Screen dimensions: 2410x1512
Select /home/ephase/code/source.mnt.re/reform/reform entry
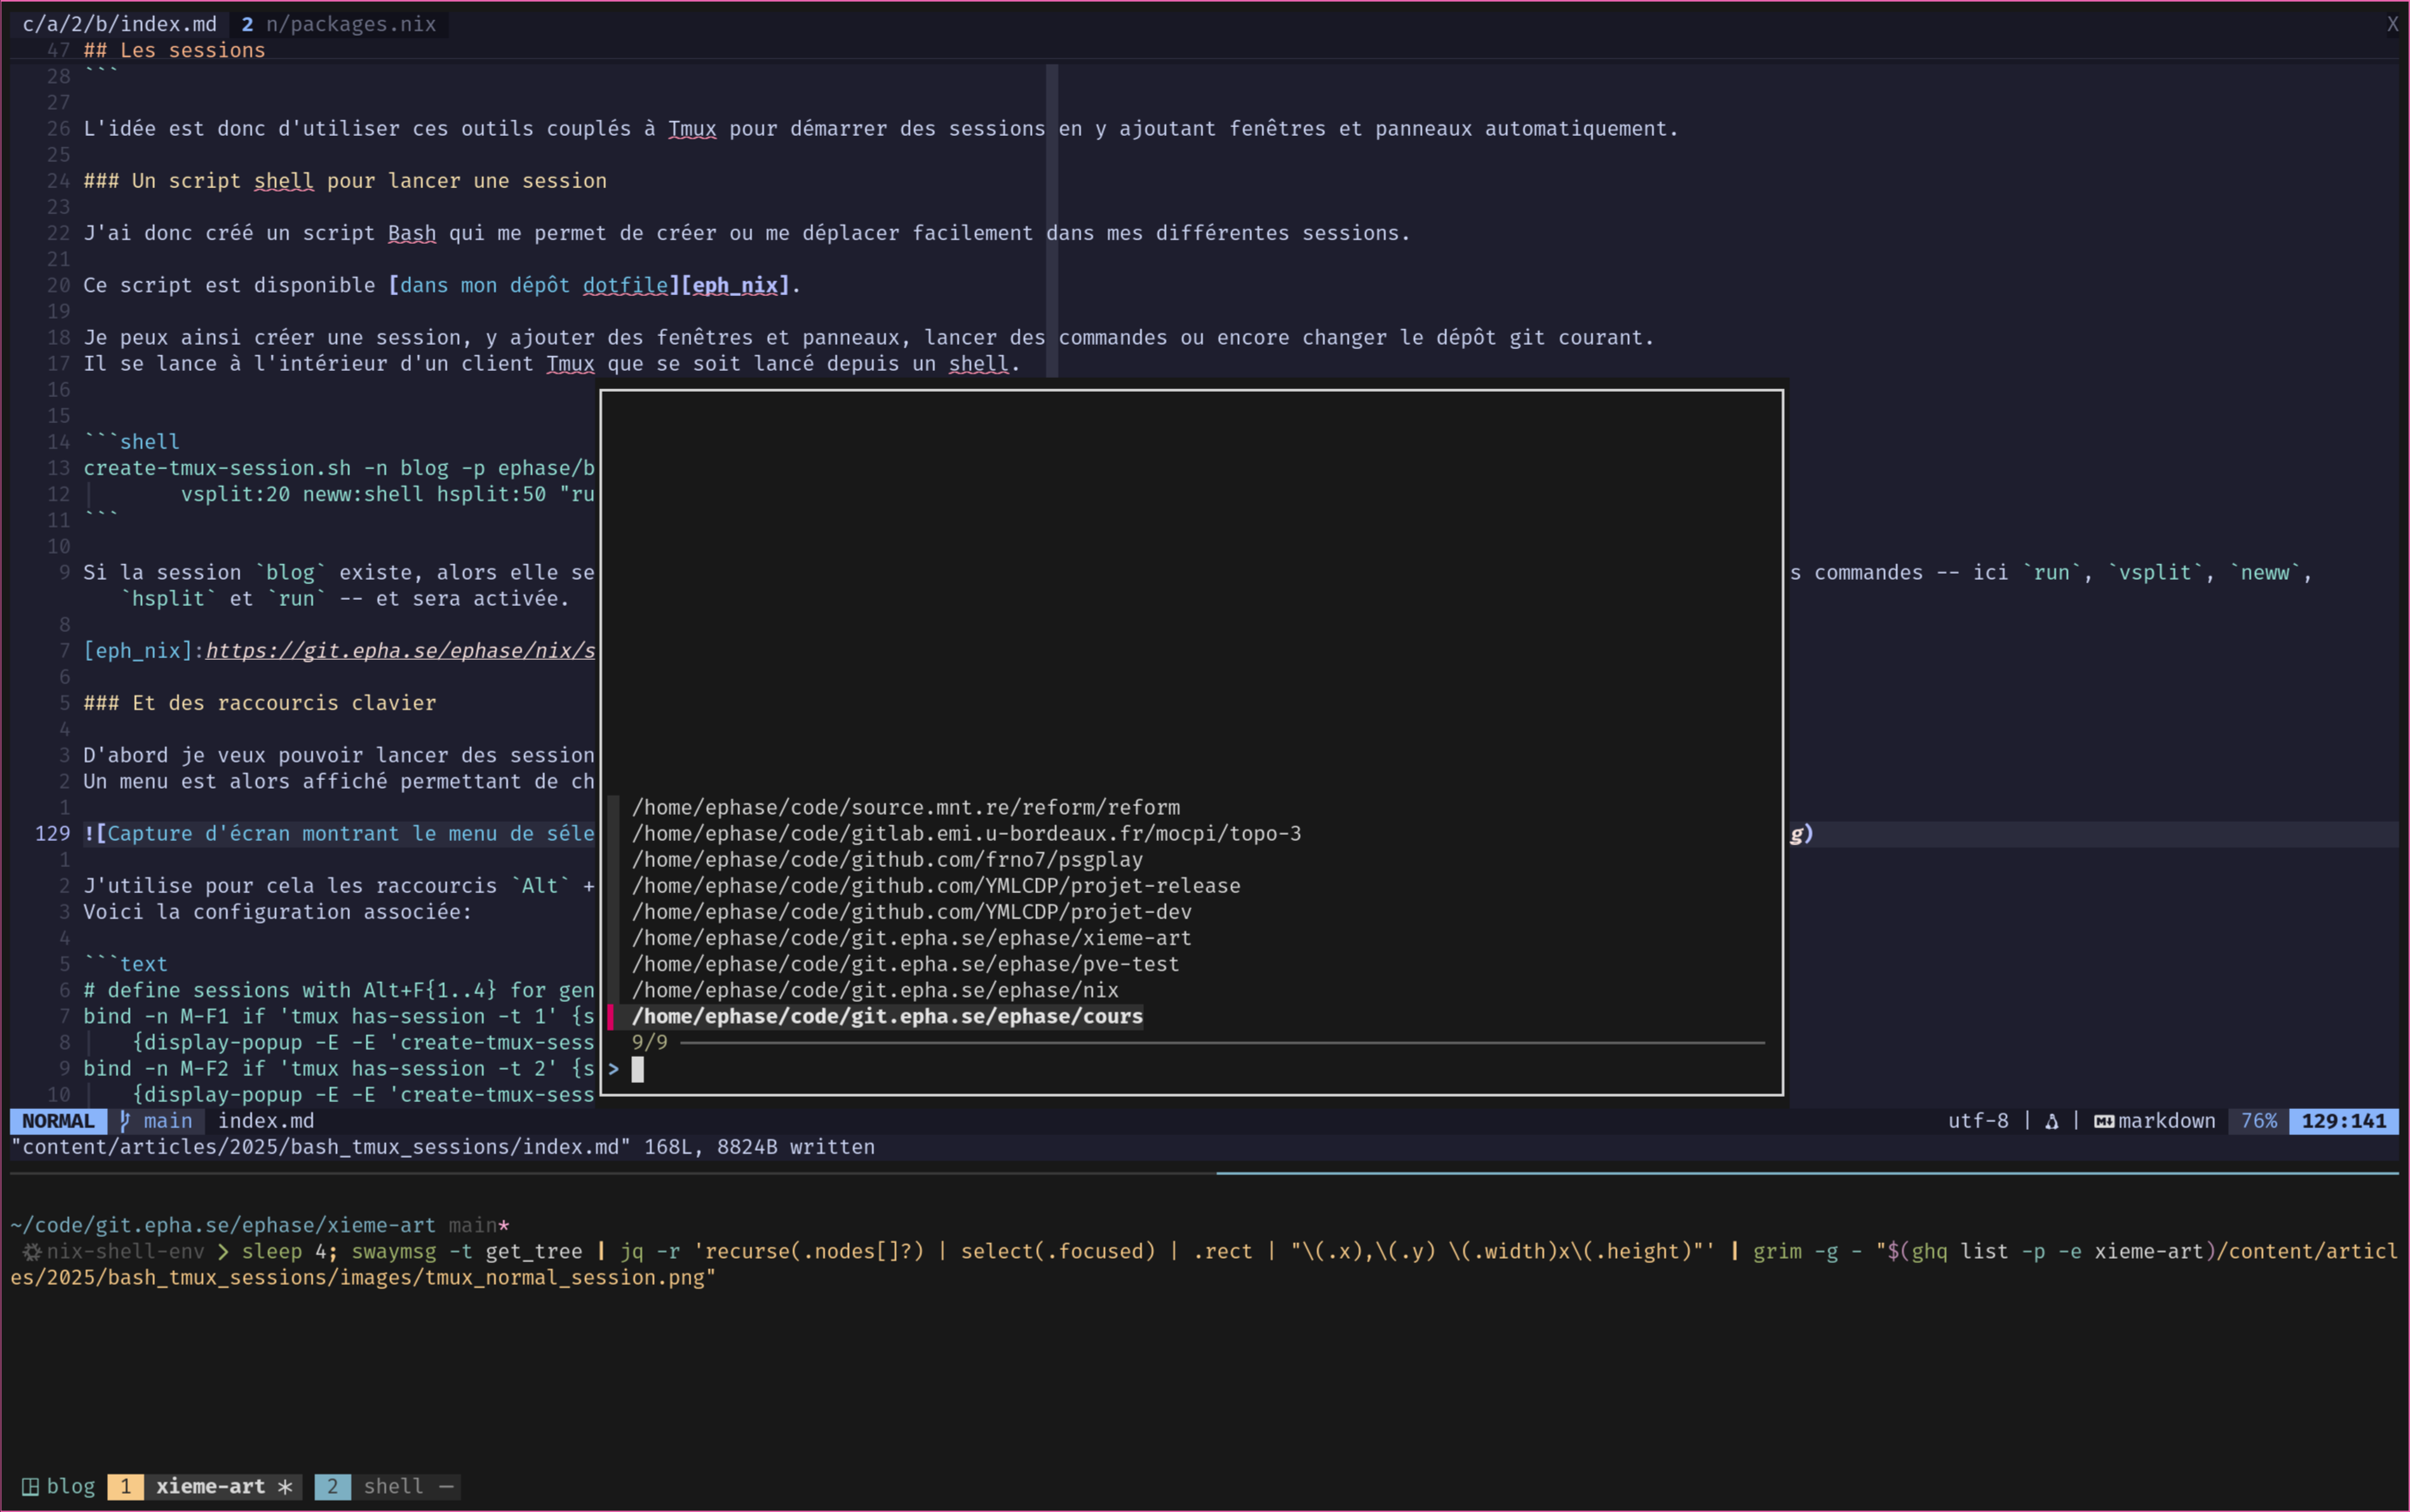tap(906, 807)
